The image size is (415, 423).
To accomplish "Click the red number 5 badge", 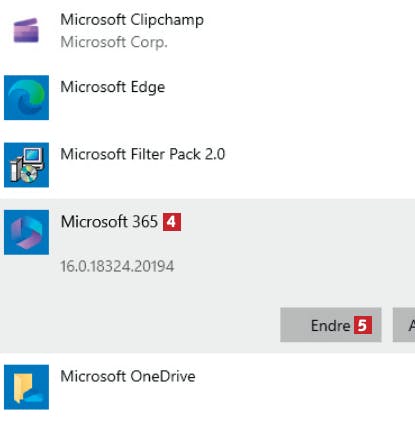I will [363, 325].
